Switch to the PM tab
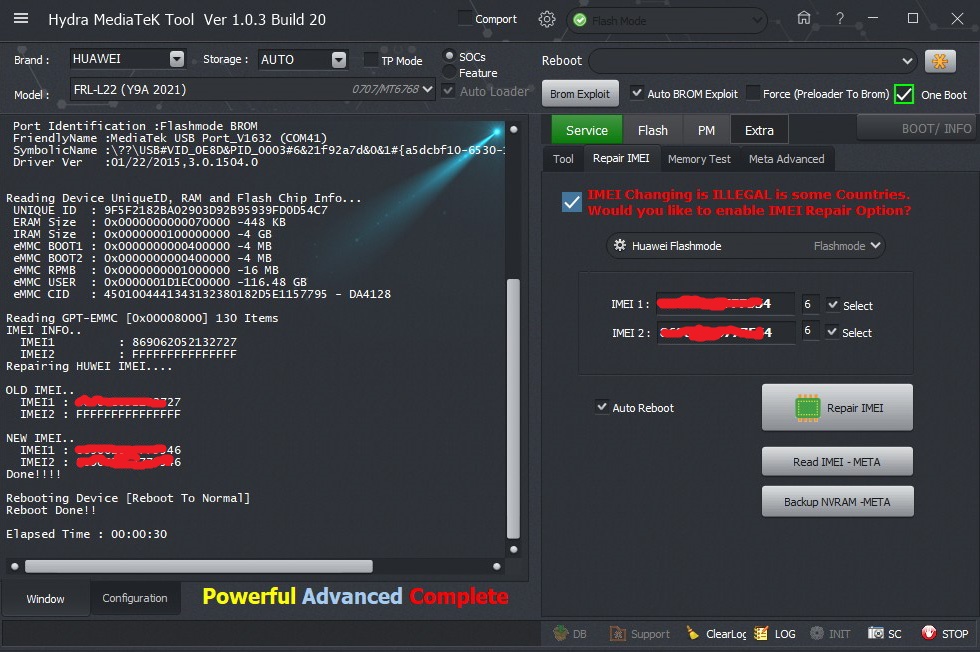This screenshot has height=652, width=980. [706, 130]
